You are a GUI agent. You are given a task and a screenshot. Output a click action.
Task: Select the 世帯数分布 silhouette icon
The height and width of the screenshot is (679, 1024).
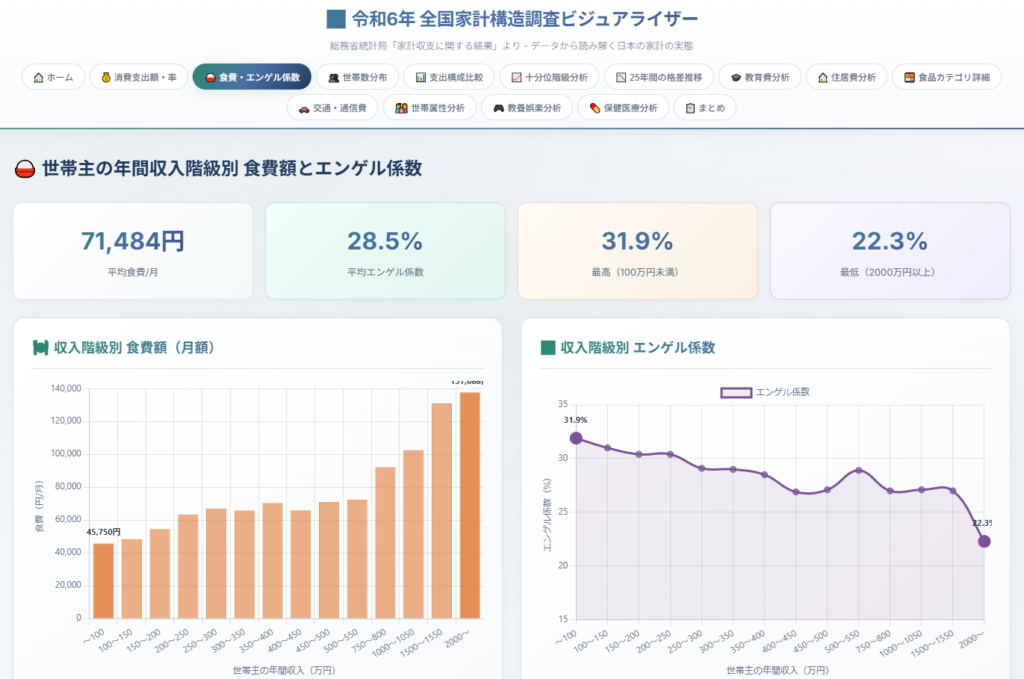pyautogui.click(x=334, y=78)
